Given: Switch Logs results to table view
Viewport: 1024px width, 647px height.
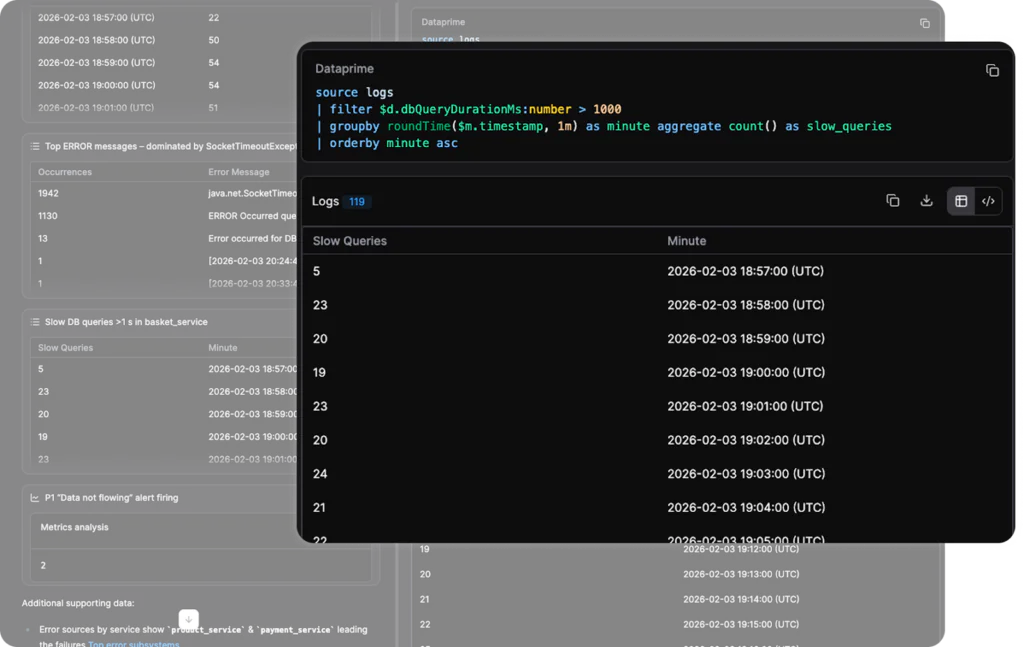Looking at the screenshot, I should click(x=961, y=201).
